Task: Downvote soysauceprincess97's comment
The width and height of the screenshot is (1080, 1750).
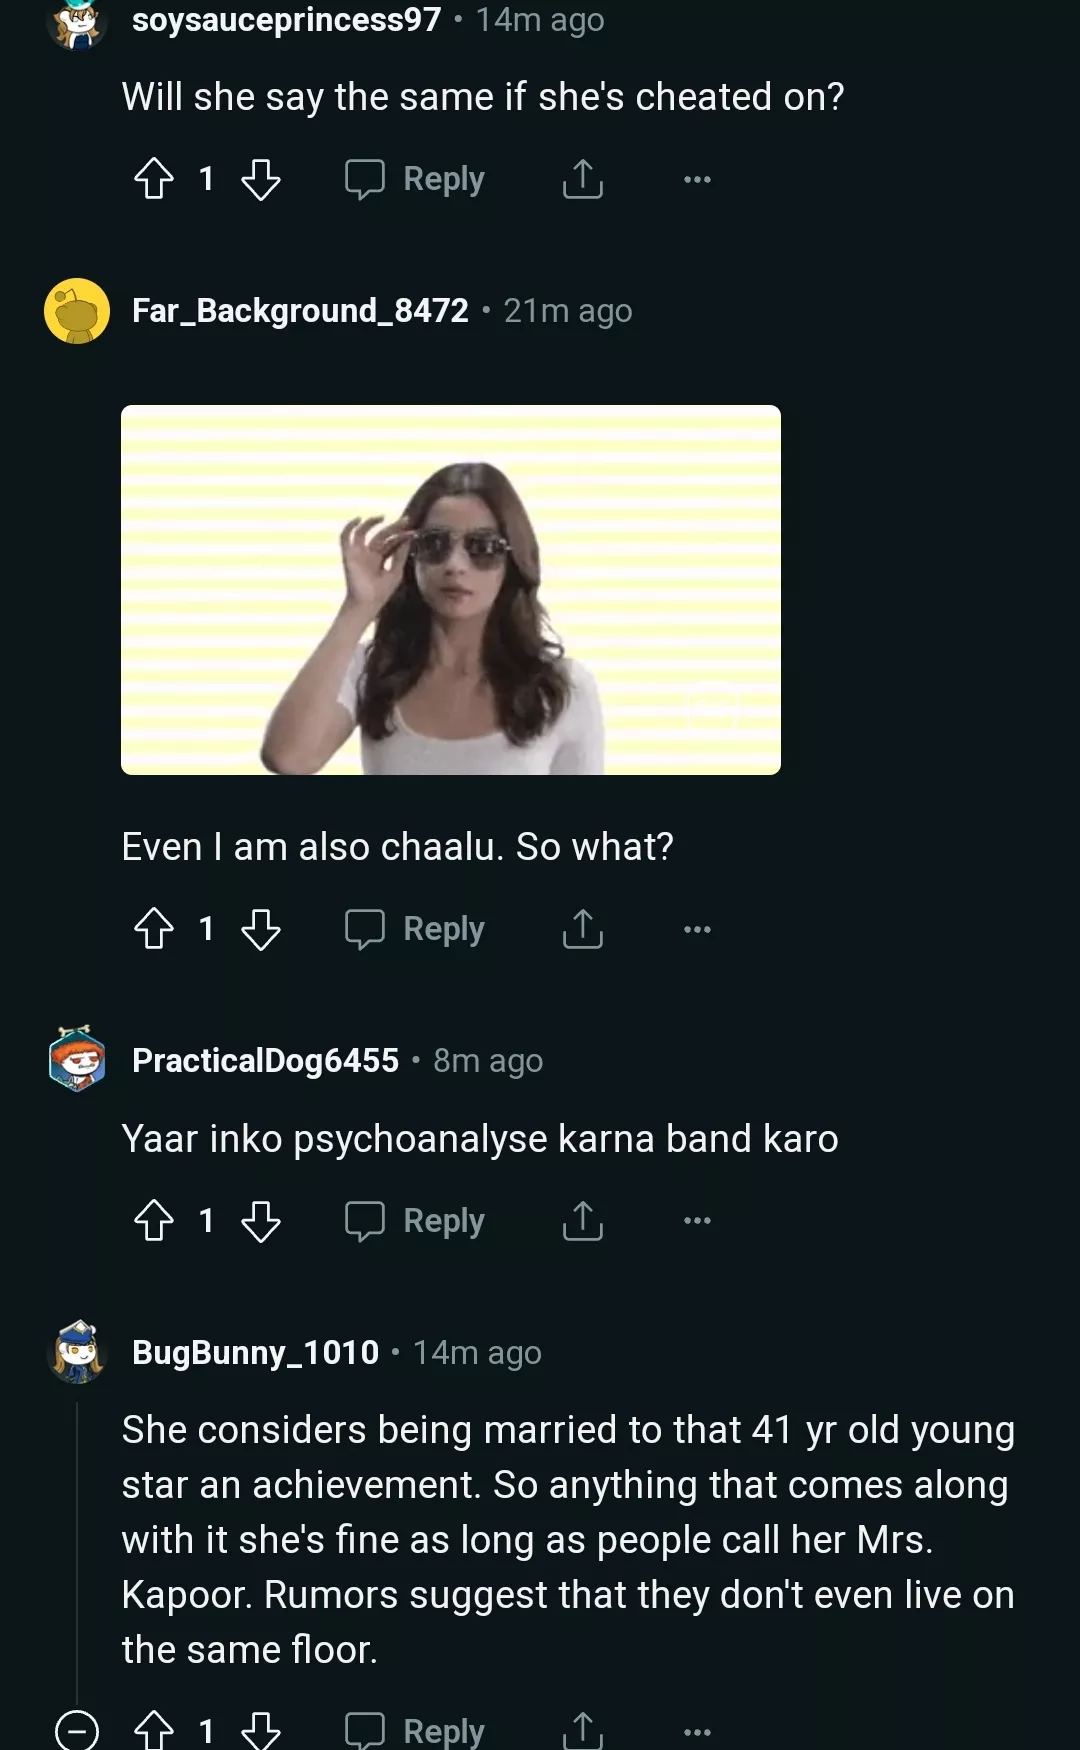Action: 261,179
